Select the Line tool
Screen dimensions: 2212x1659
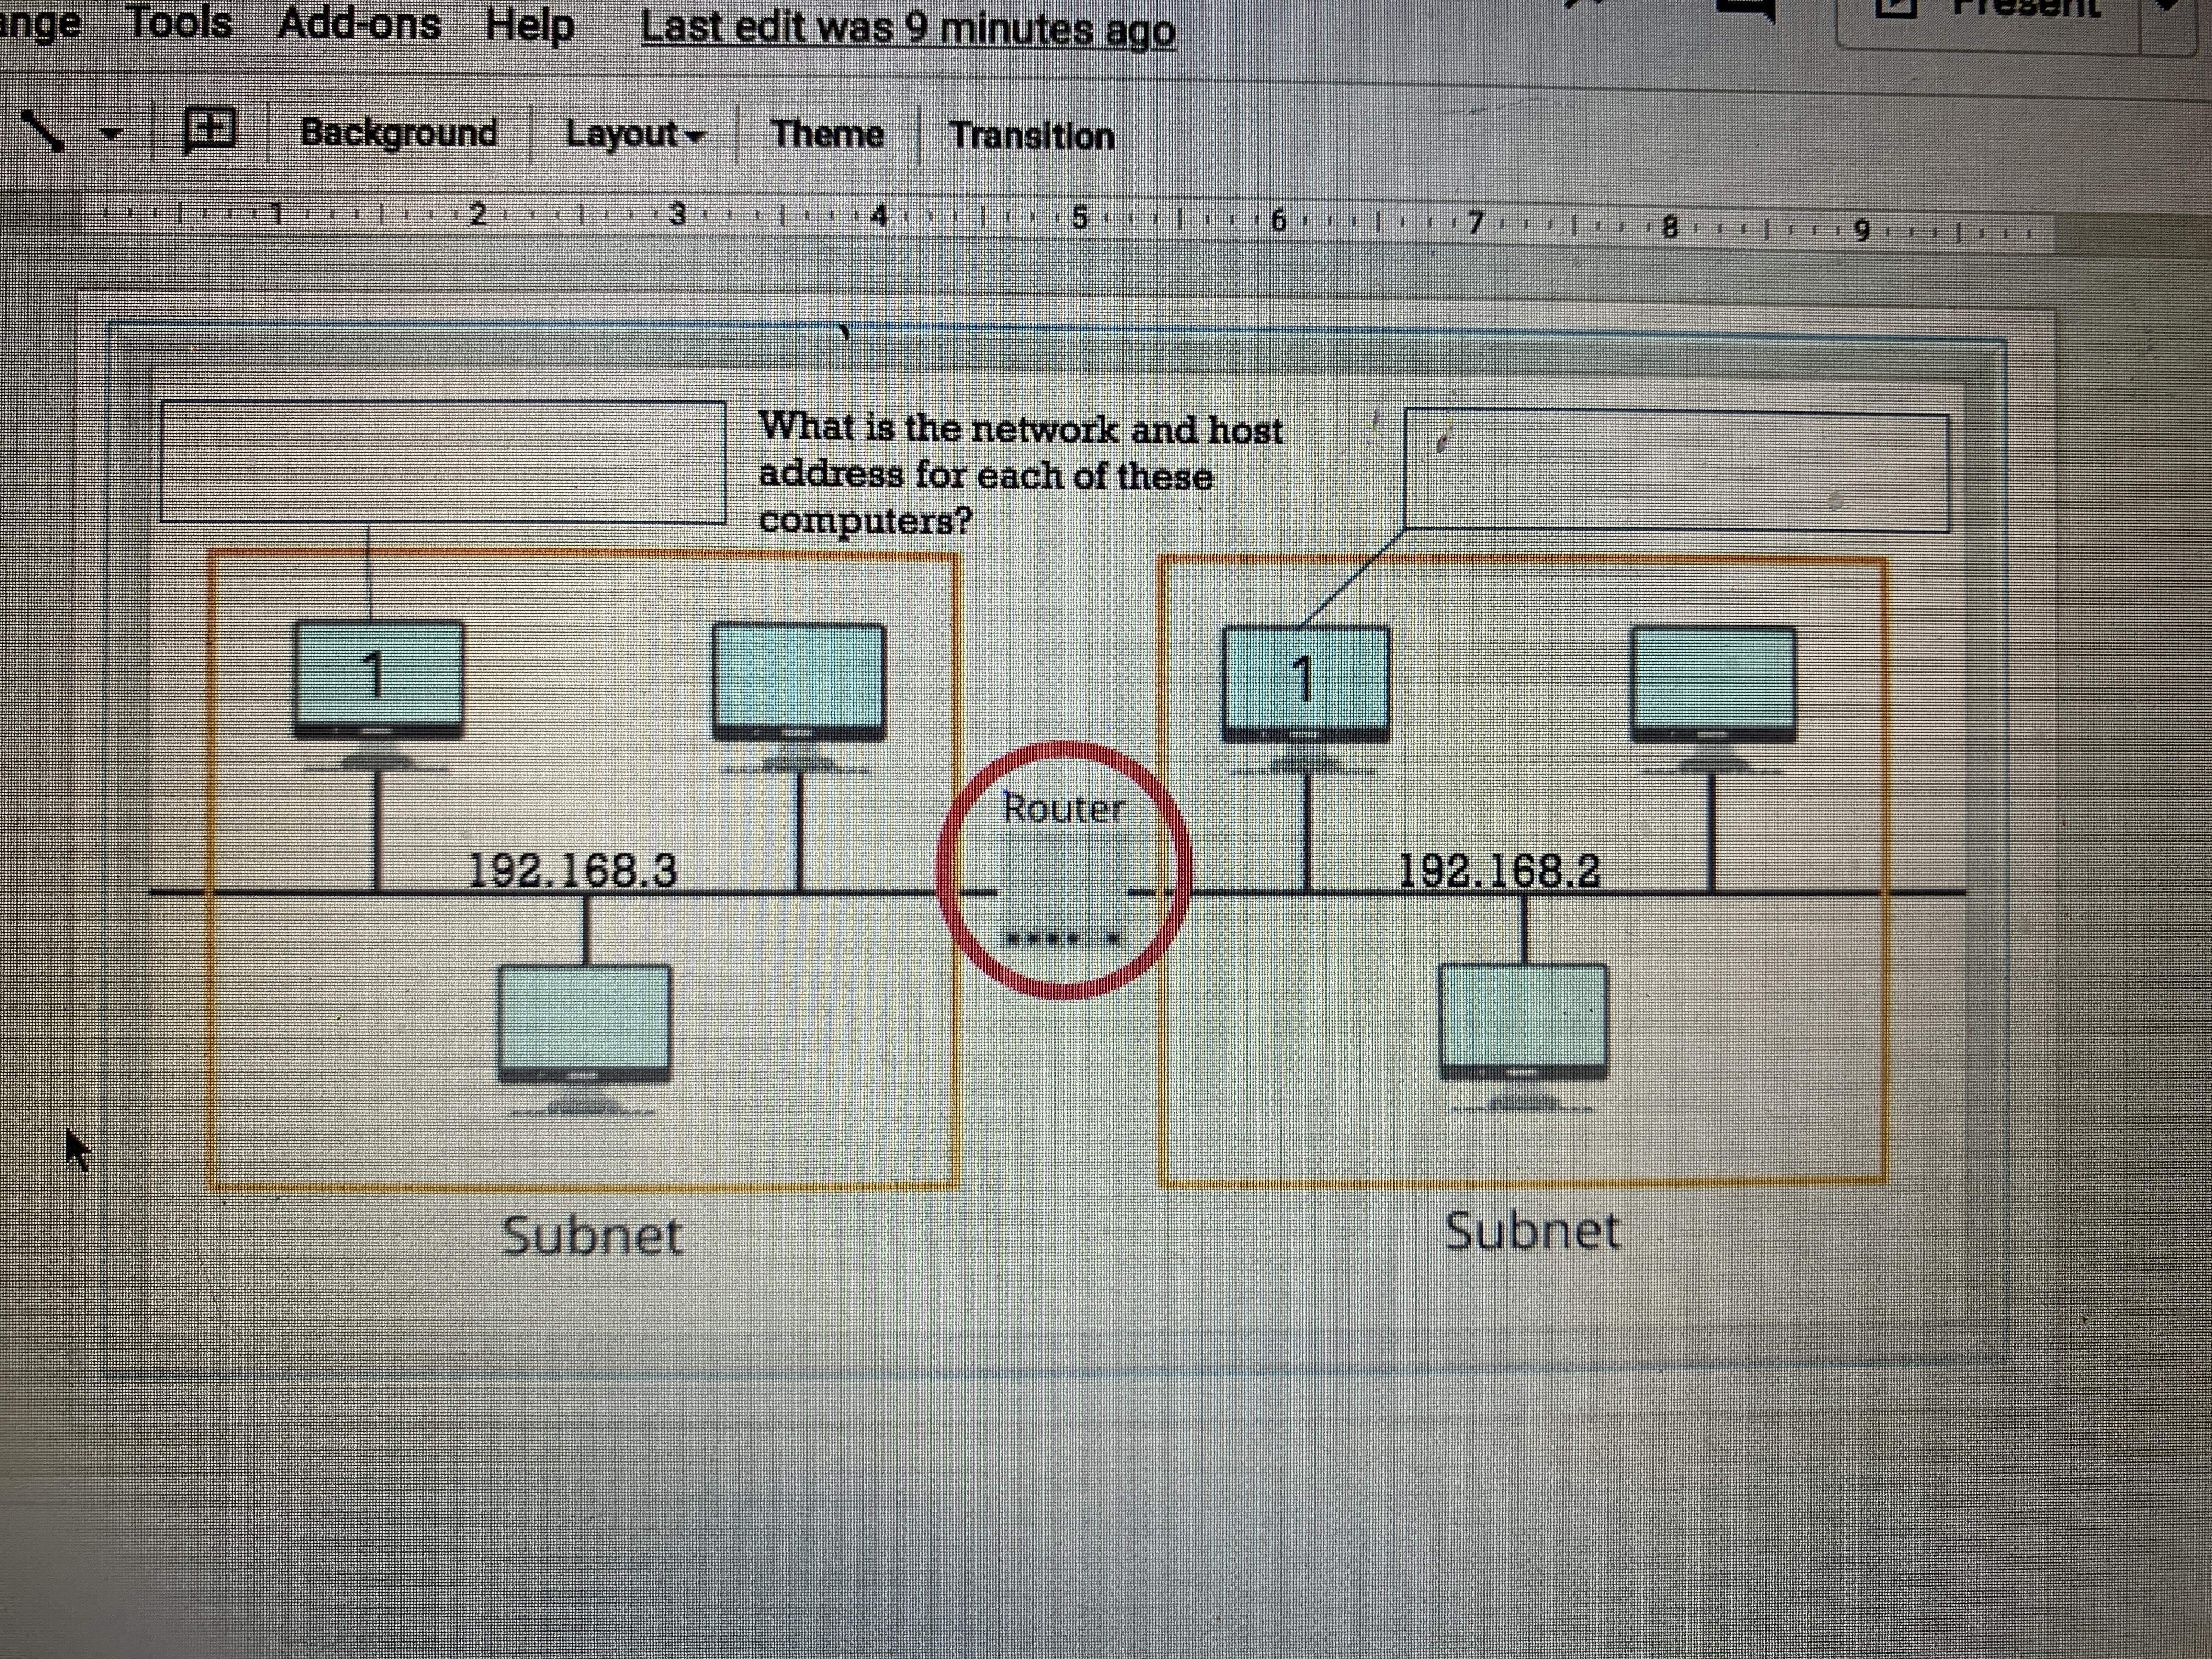(x=42, y=131)
